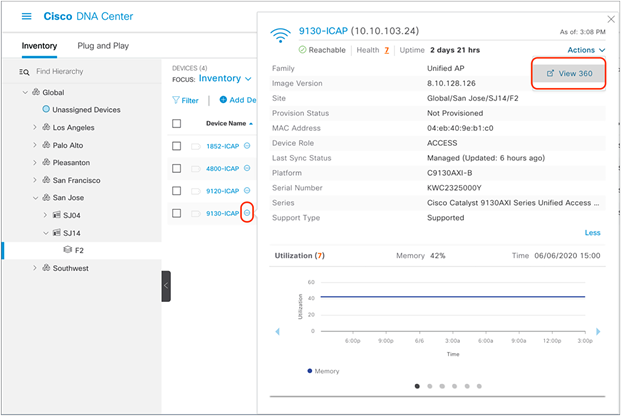The image size is (621, 416).
Task: Expand the SJ04 building
Action: coord(45,215)
